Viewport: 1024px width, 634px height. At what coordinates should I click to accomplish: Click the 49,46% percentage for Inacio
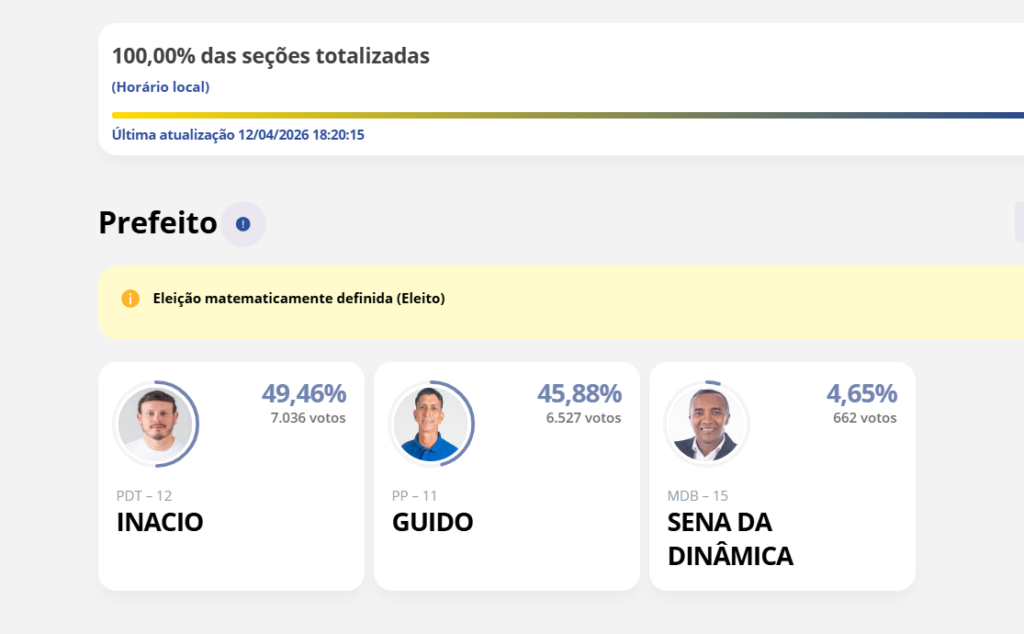tap(304, 394)
